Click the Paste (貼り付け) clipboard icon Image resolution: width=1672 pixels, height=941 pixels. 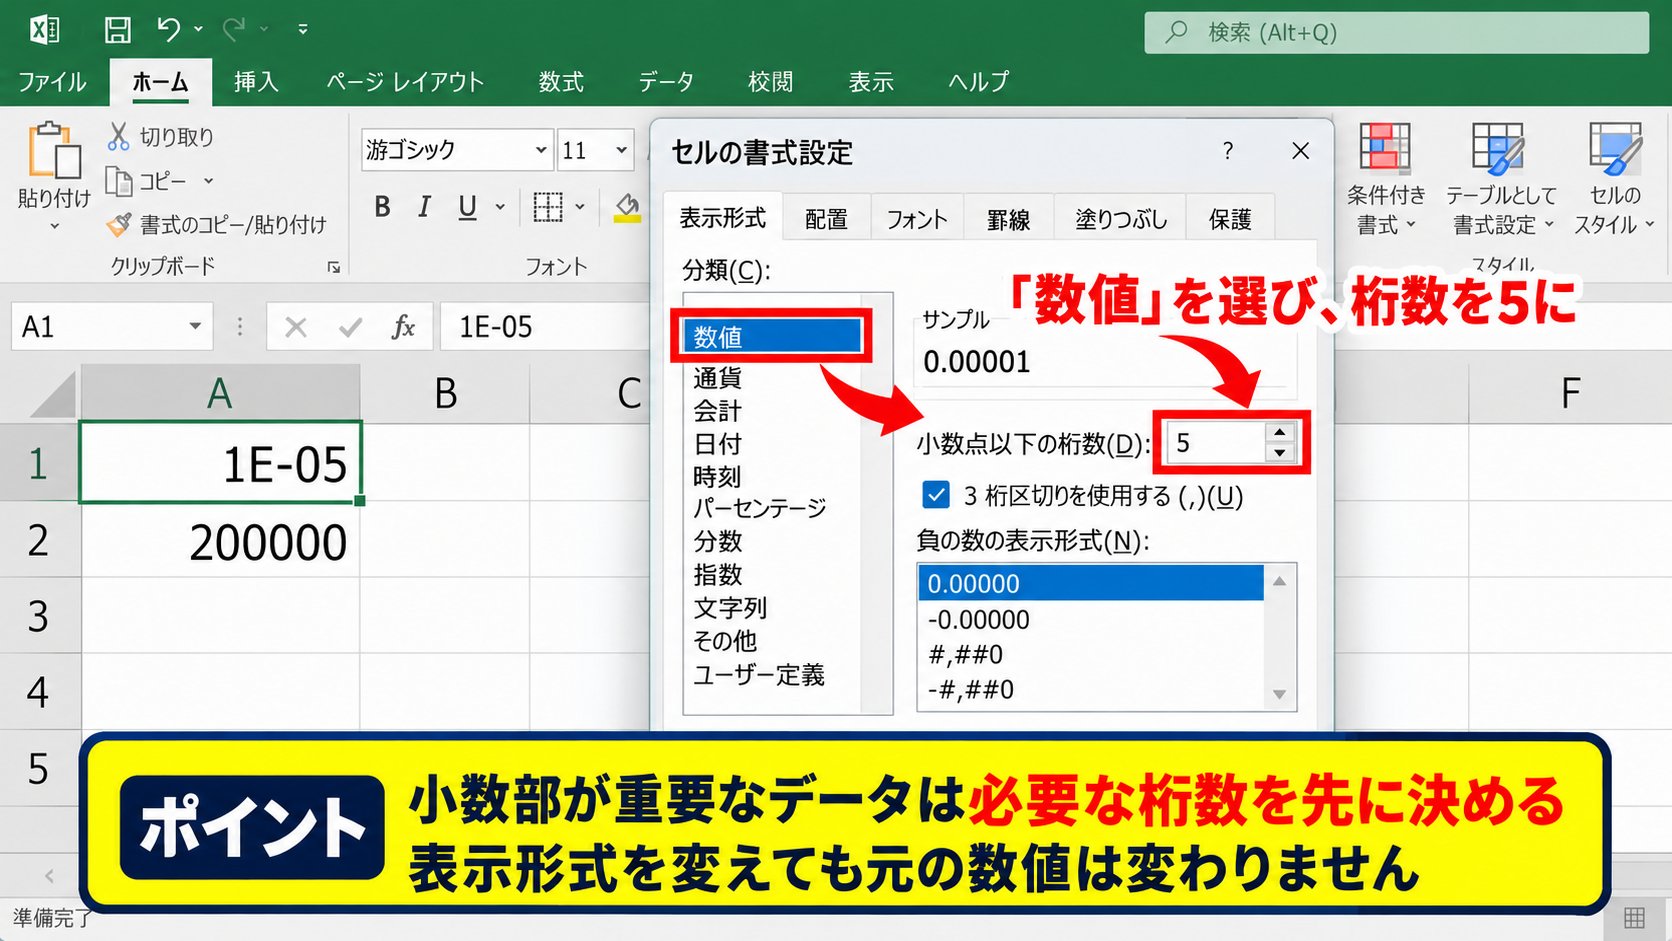[54, 152]
